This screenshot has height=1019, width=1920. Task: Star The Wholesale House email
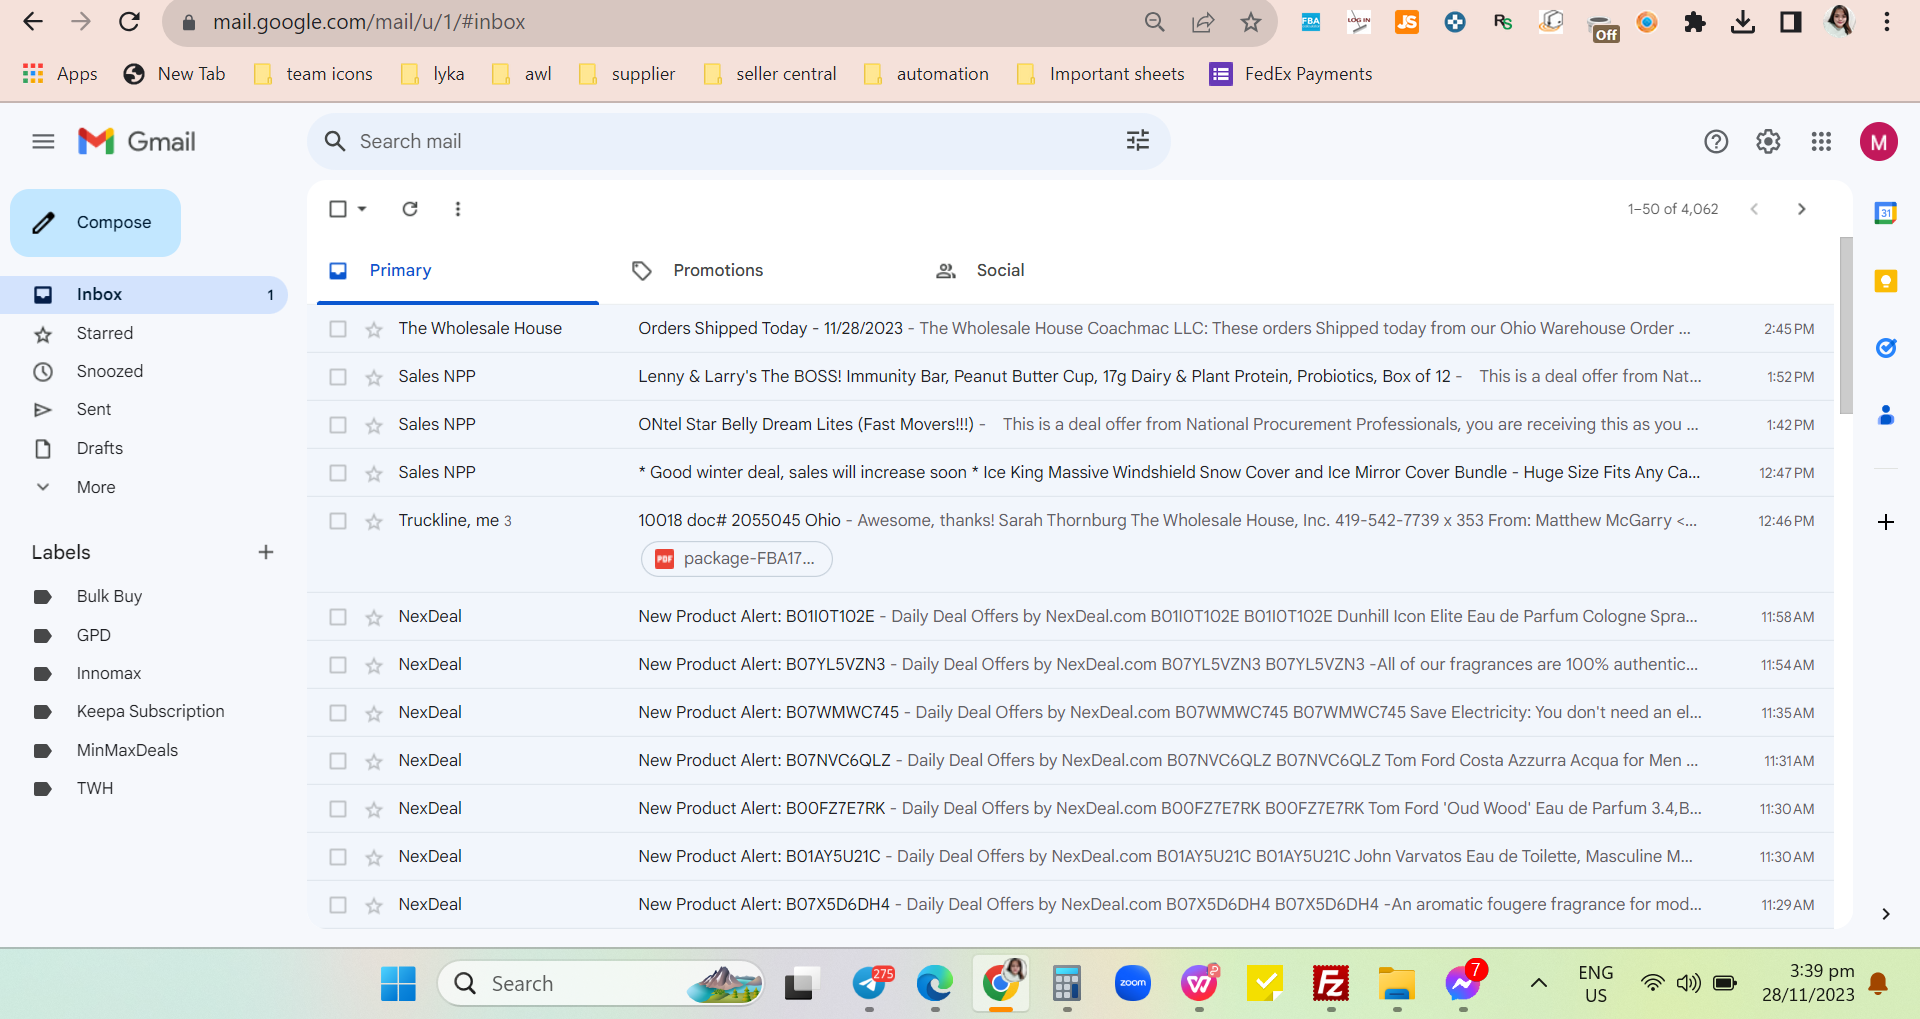click(x=374, y=329)
